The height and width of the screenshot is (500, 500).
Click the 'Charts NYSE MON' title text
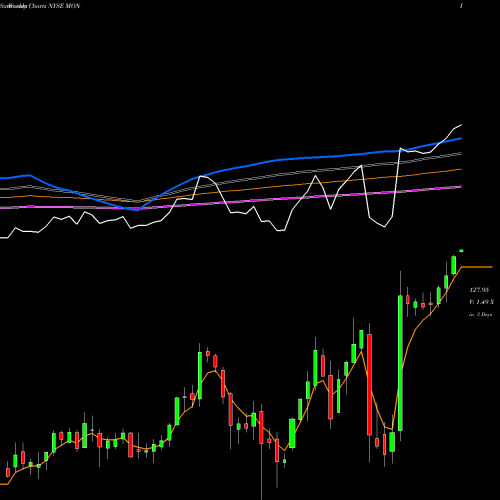54,6
